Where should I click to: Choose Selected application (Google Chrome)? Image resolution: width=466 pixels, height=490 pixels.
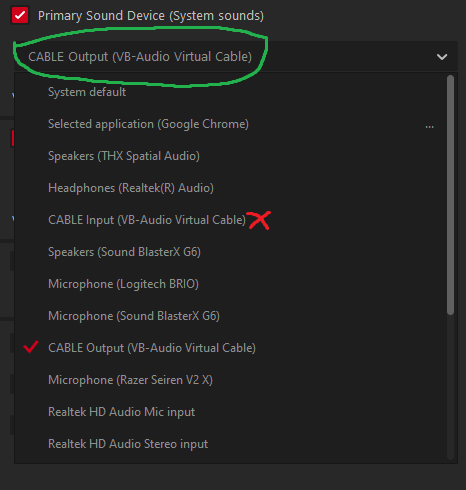tap(230, 124)
